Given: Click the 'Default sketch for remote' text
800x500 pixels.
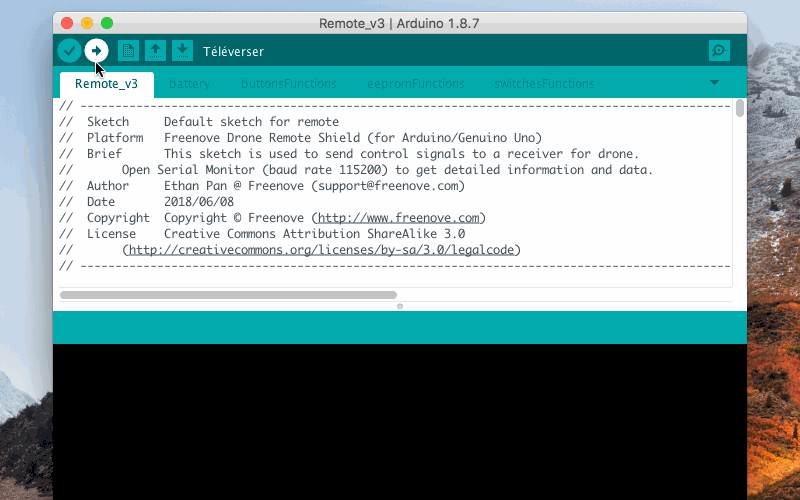Looking at the screenshot, I should 252,122.
